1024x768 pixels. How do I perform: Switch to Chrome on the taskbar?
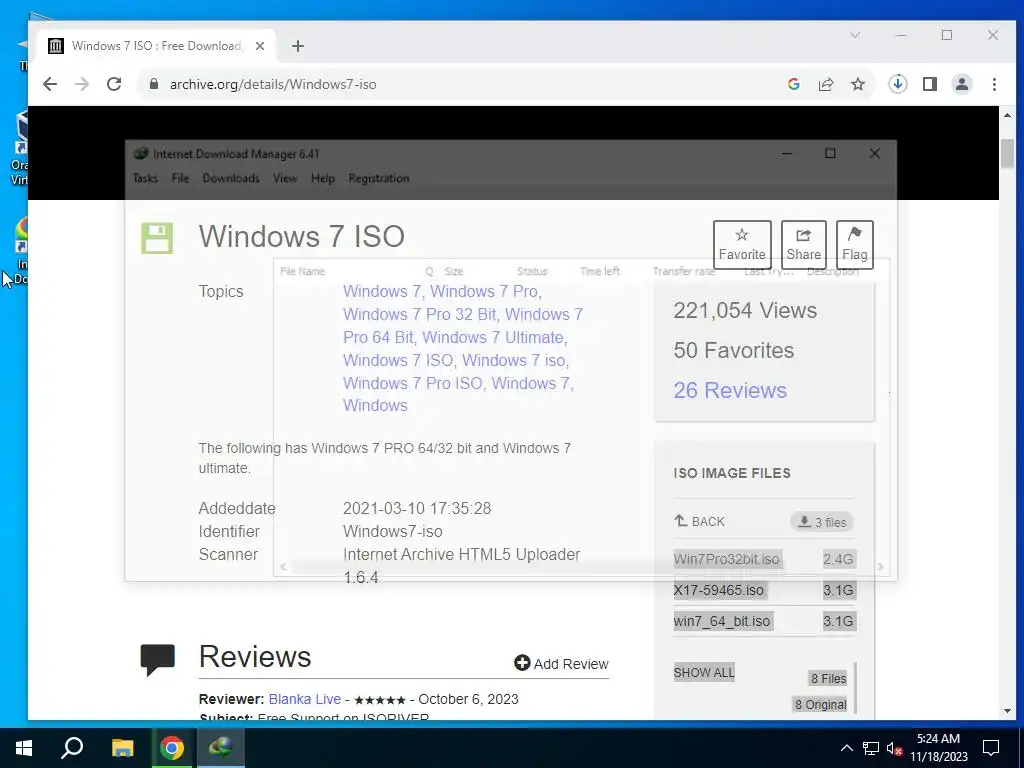[172, 748]
